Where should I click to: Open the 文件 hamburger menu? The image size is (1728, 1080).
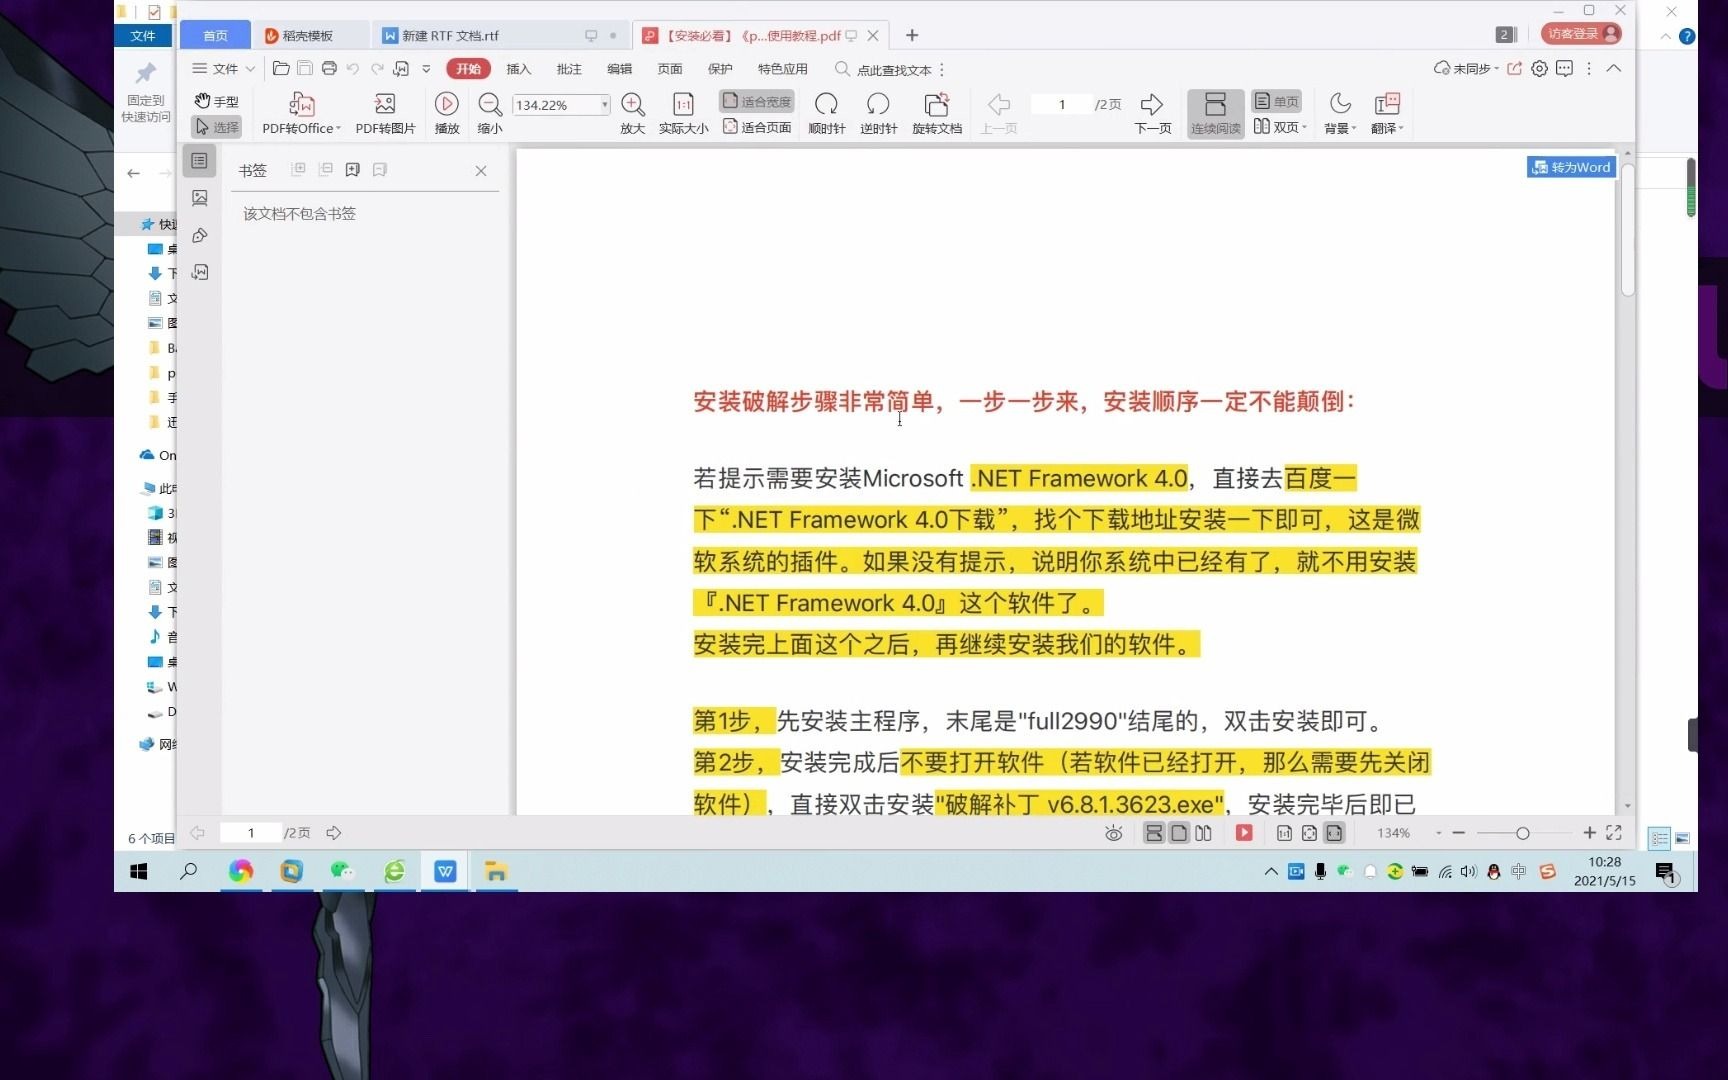[x=223, y=68]
